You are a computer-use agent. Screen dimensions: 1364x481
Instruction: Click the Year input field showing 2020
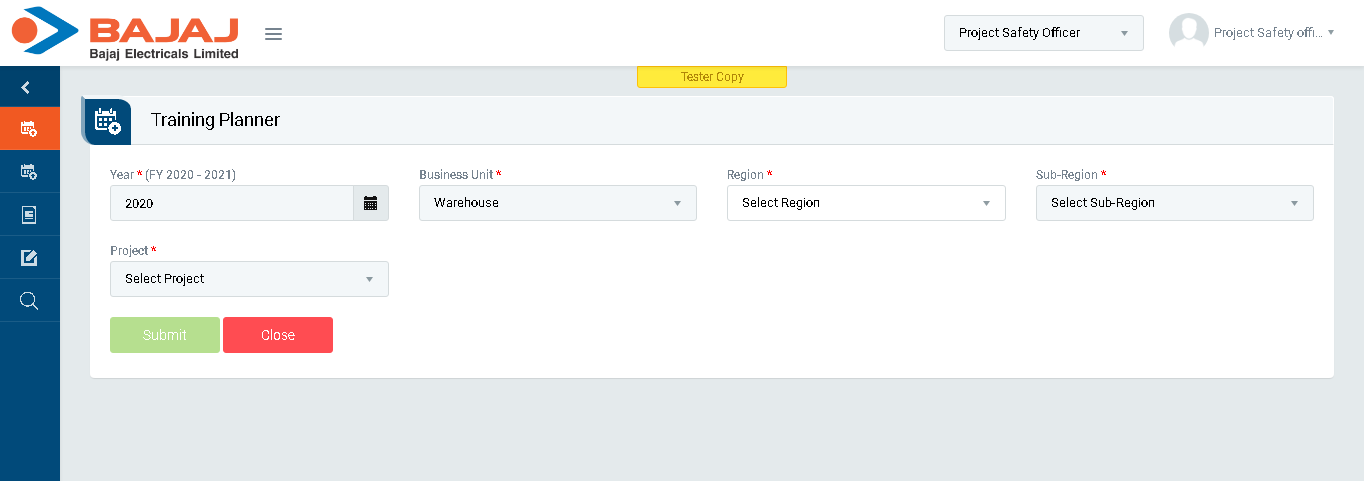coord(231,203)
